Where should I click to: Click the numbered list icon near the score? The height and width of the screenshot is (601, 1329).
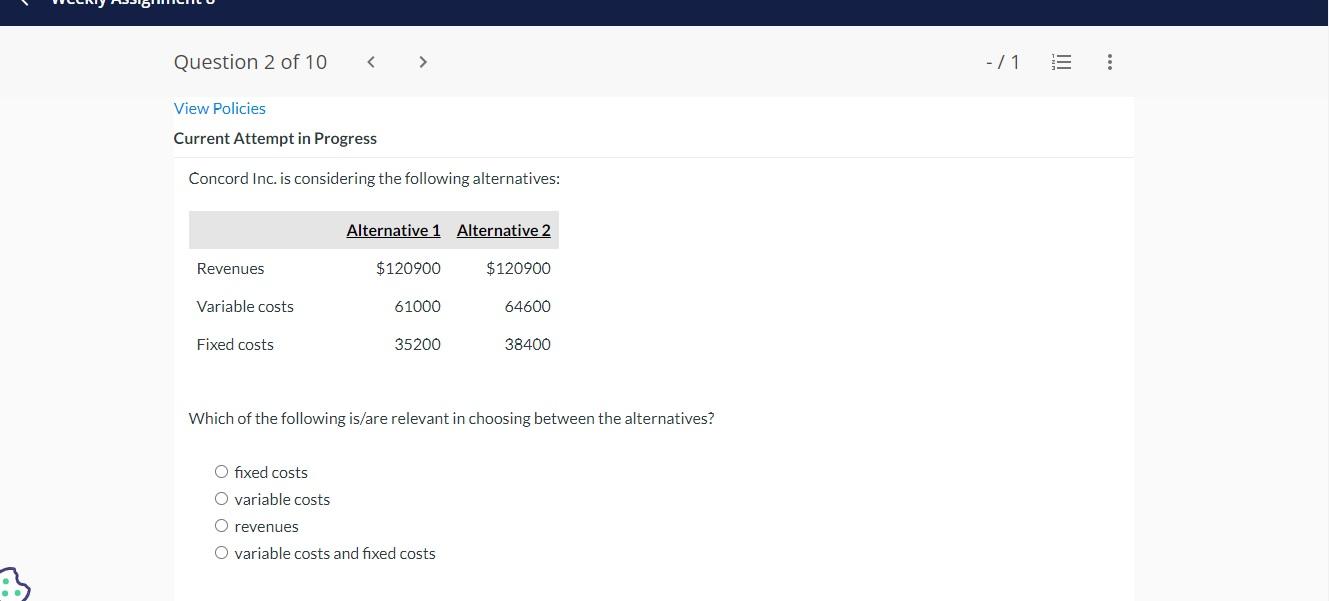pos(1060,61)
